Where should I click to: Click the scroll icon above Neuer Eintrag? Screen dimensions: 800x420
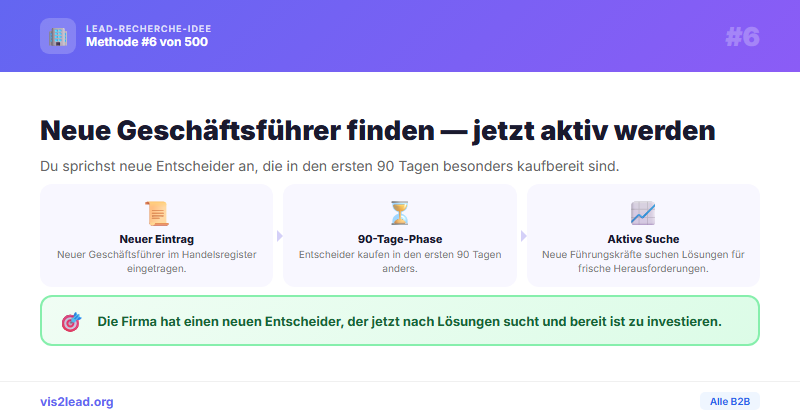(x=157, y=213)
